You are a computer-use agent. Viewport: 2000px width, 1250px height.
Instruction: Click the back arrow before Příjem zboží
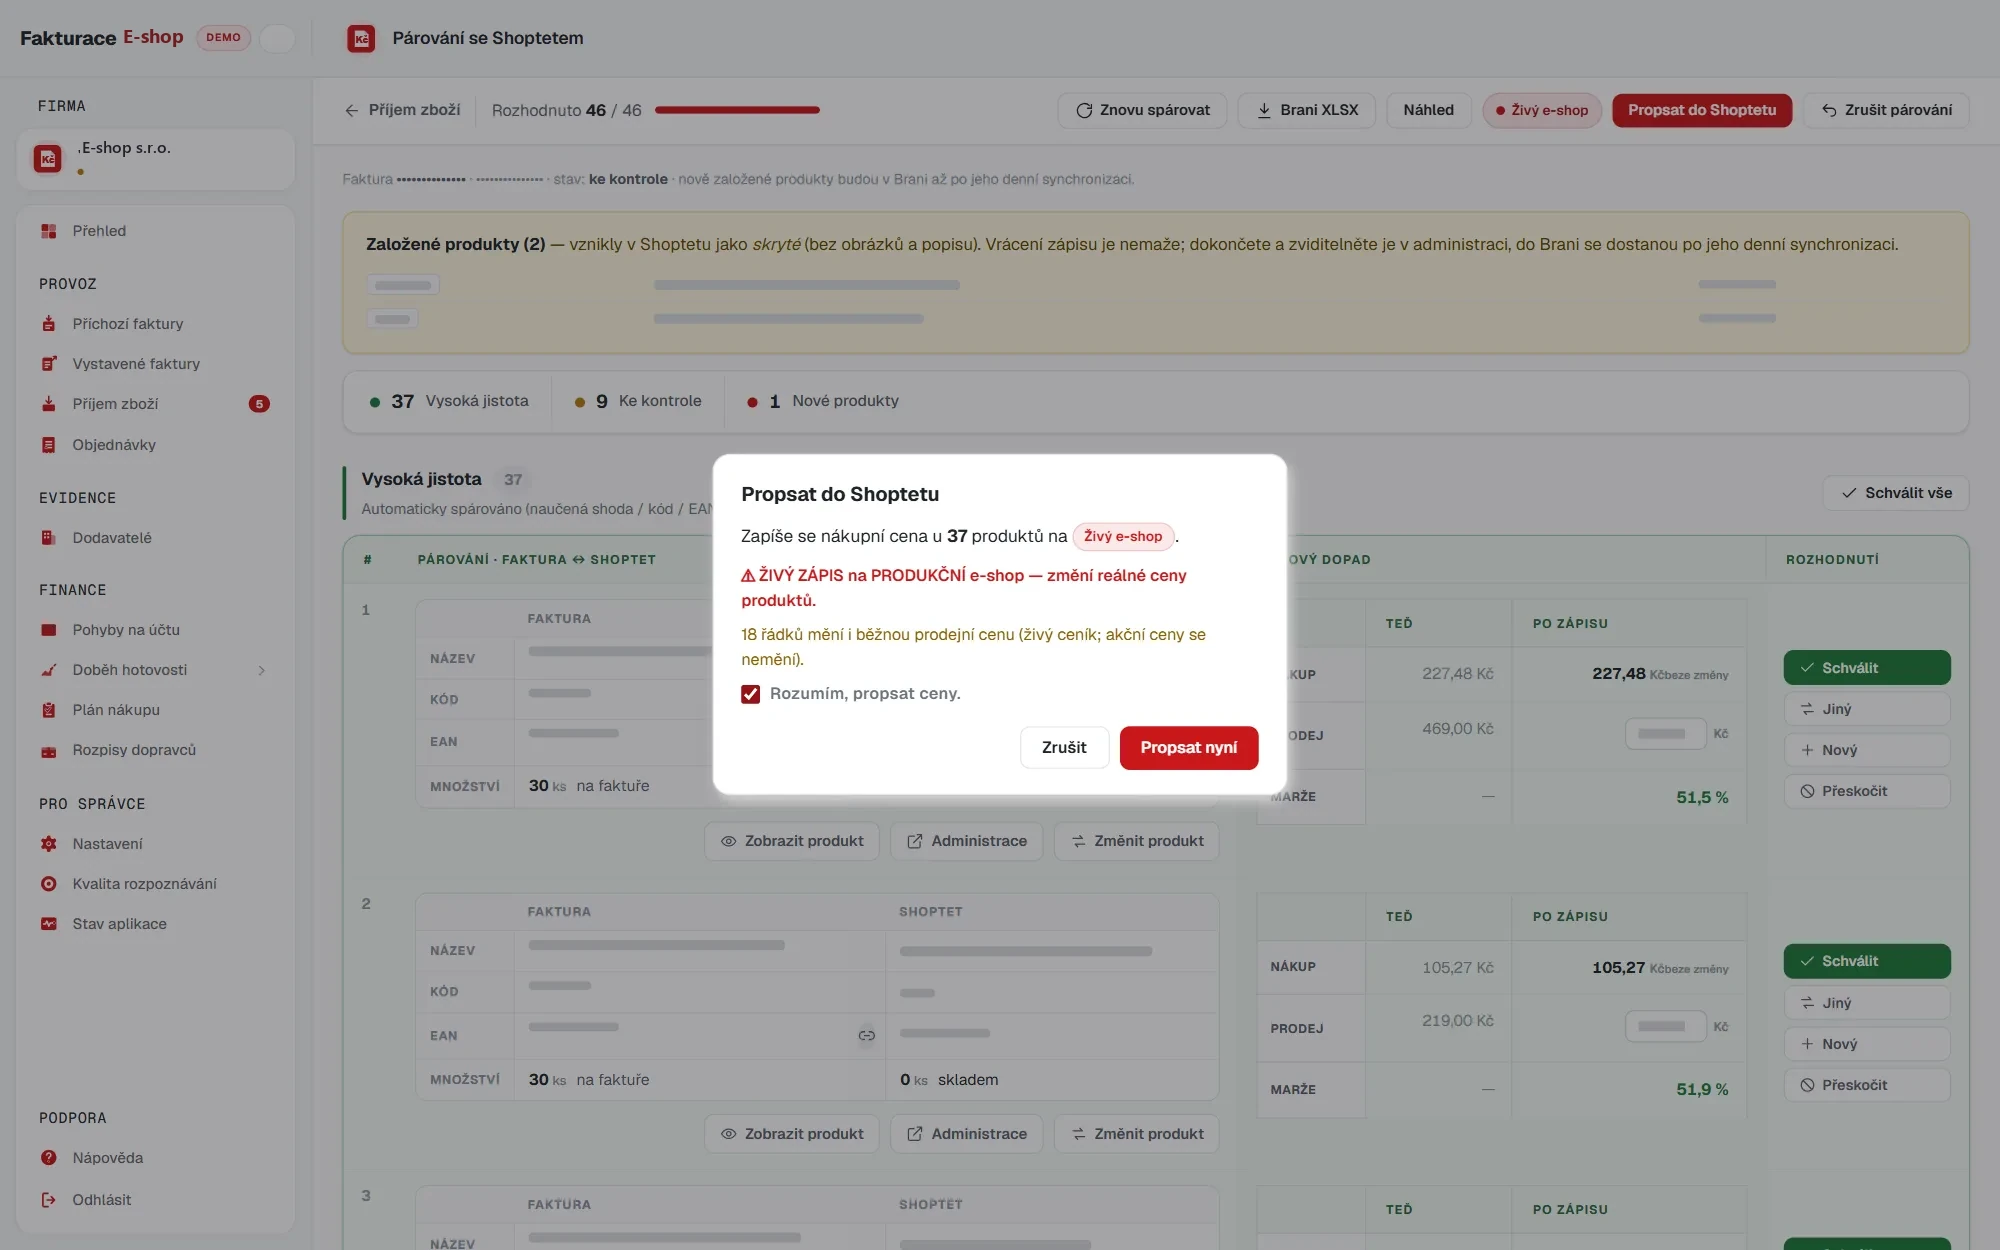(x=352, y=110)
